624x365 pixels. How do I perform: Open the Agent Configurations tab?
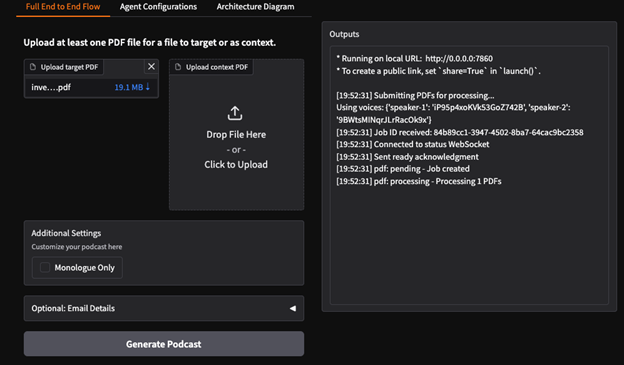click(158, 7)
